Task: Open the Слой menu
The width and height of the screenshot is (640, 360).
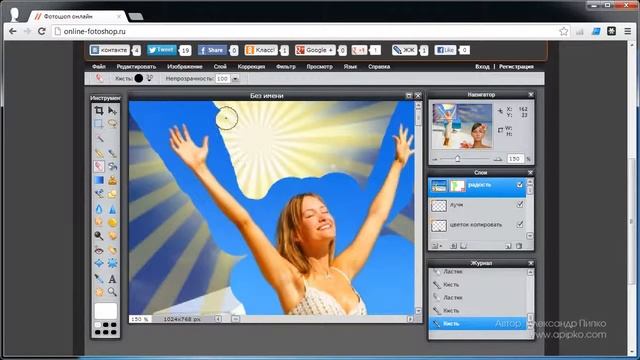Action: [x=220, y=67]
